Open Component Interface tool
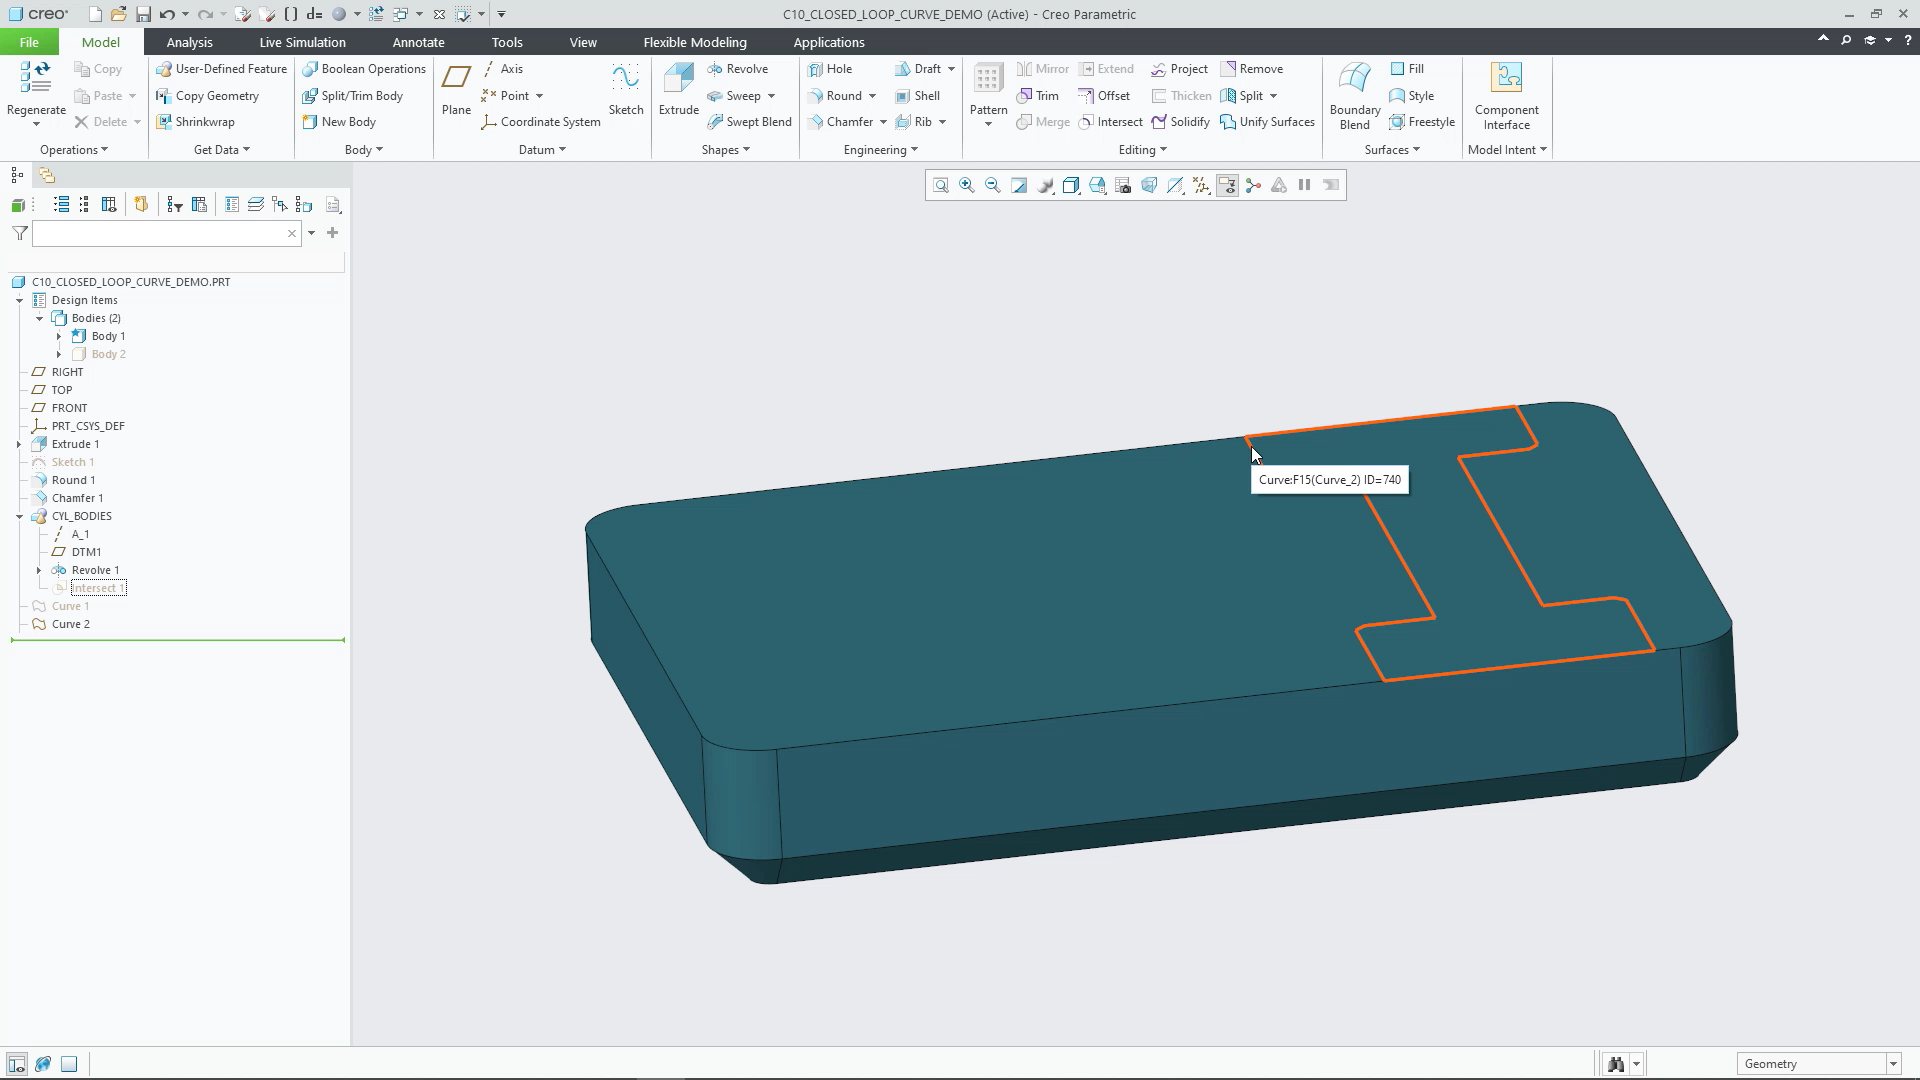 [x=1506, y=95]
